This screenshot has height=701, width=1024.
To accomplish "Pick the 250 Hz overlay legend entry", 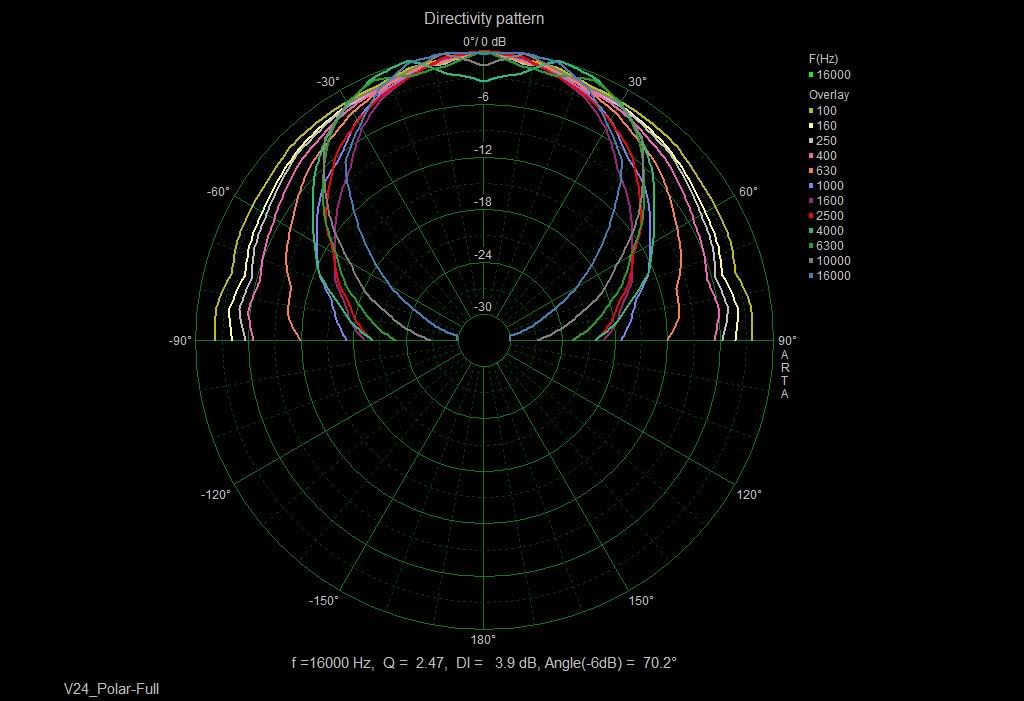I will (x=826, y=141).
